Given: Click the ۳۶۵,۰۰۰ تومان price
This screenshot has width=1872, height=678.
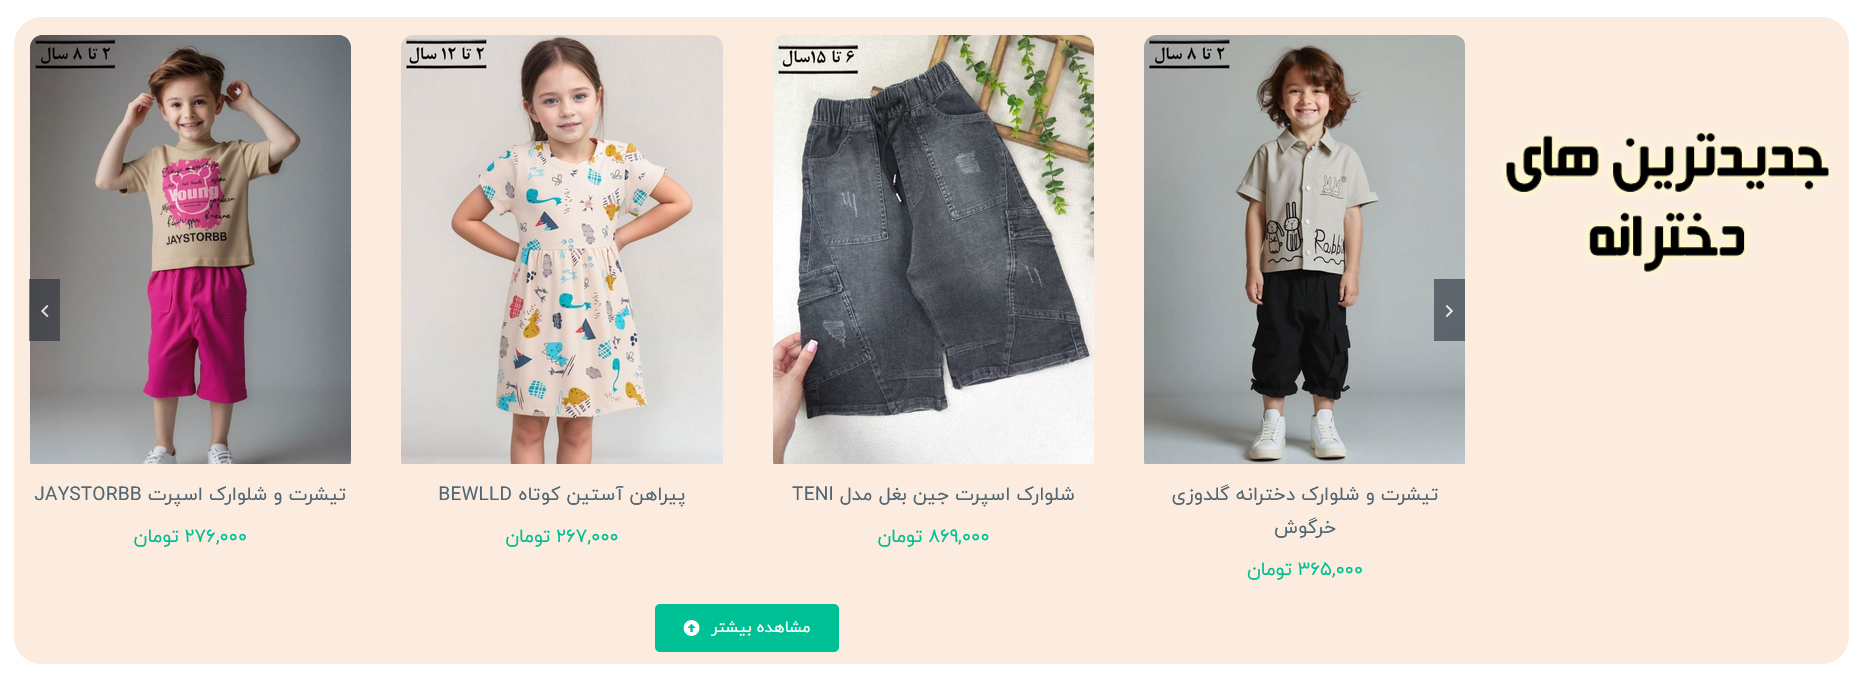Looking at the screenshot, I should (1304, 570).
